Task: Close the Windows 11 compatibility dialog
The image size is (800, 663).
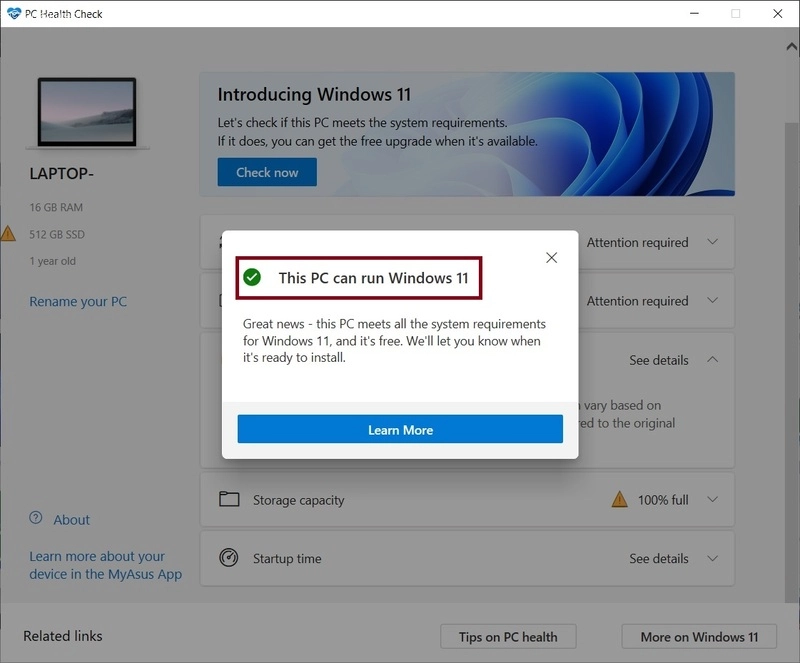Action: 551,258
